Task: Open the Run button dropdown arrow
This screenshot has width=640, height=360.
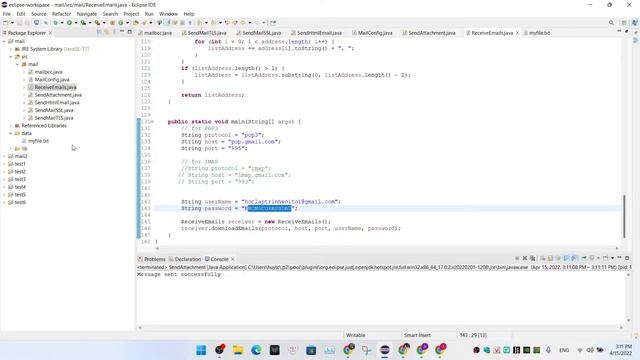Action: pos(76,23)
